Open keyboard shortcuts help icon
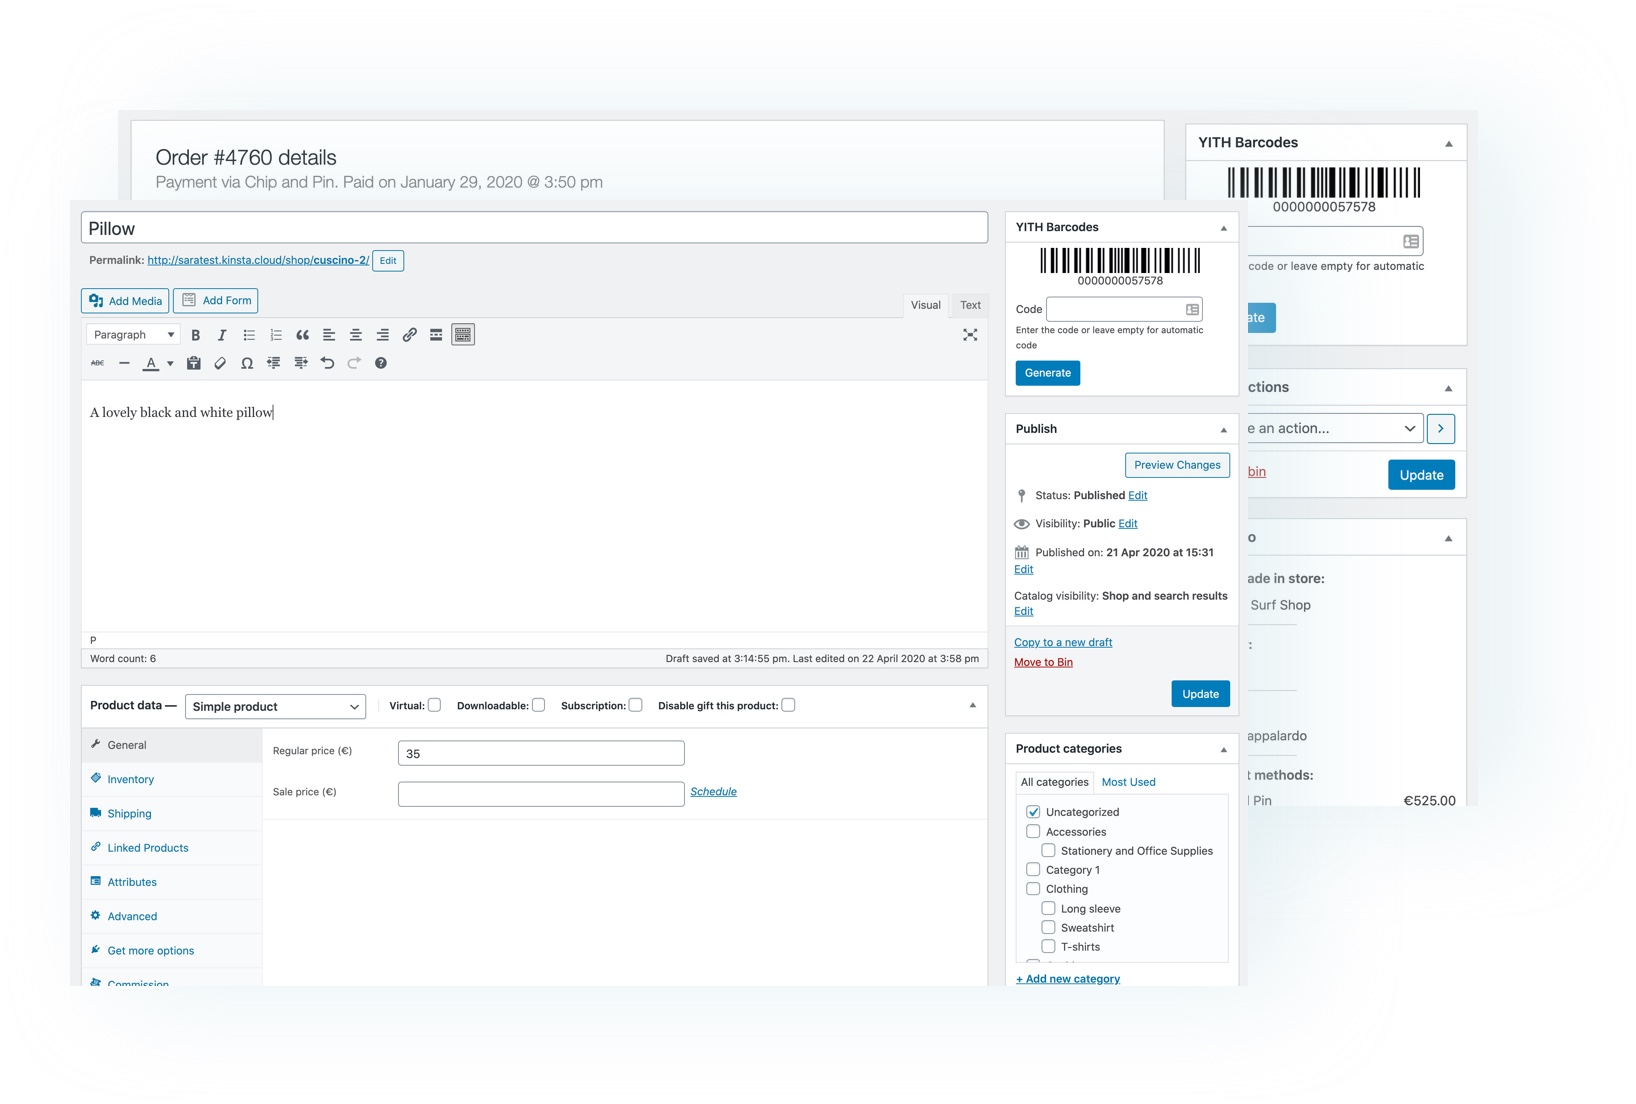The width and height of the screenshot is (1636, 1104). tap(381, 363)
